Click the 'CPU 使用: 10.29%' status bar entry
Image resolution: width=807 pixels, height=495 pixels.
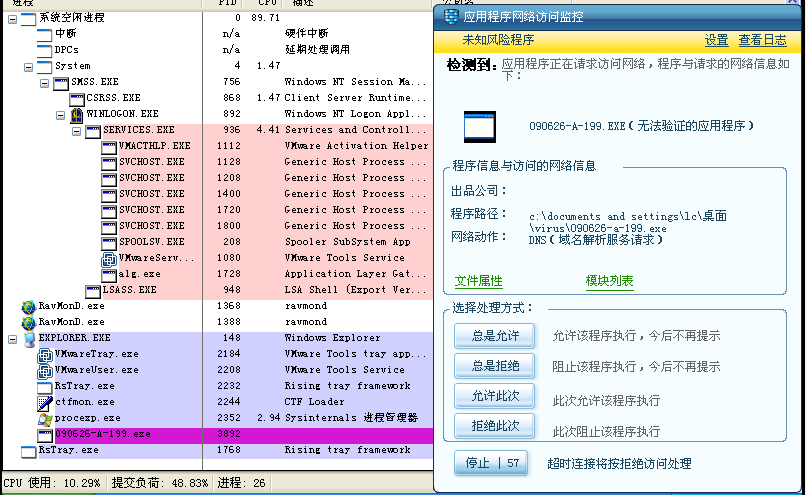click(x=51, y=483)
